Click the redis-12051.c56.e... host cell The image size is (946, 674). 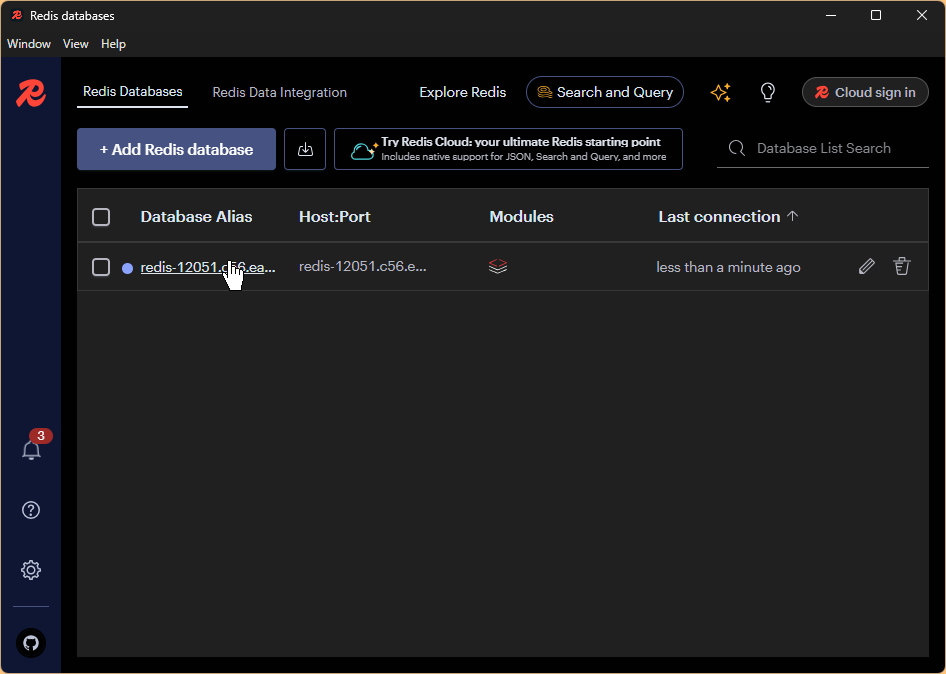(363, 266)
